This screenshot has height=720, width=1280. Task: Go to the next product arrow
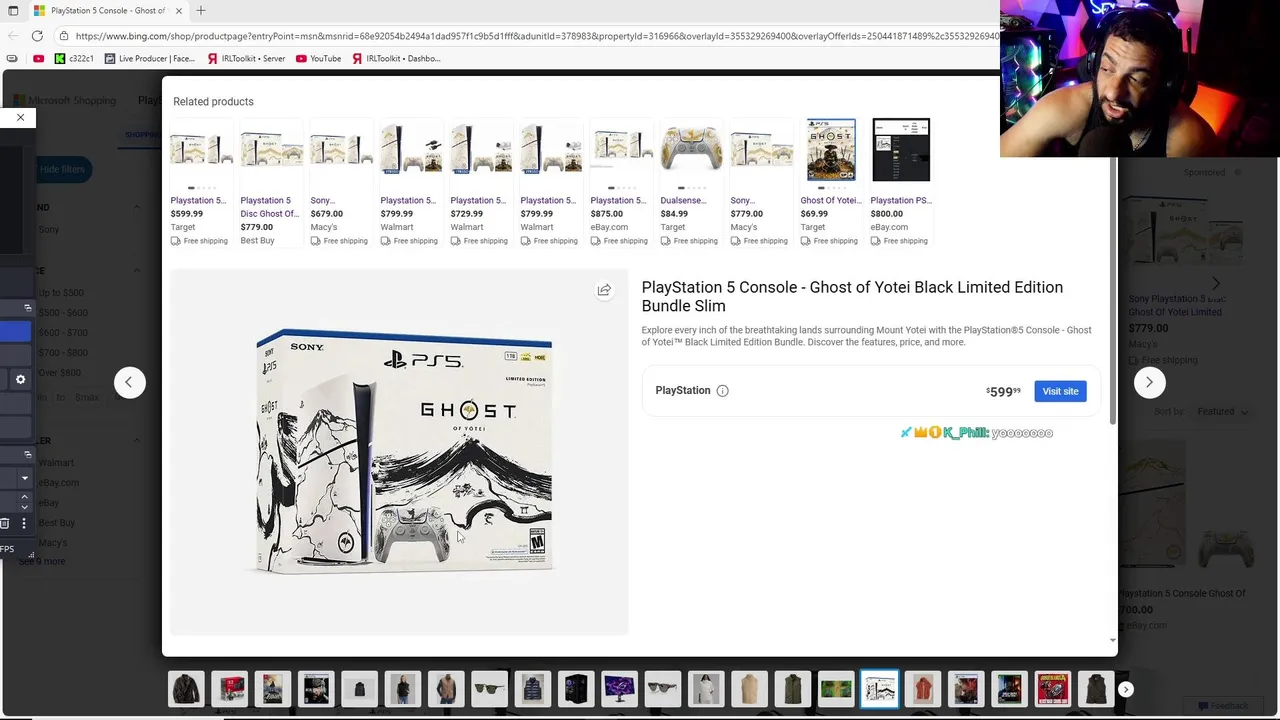1149,382
